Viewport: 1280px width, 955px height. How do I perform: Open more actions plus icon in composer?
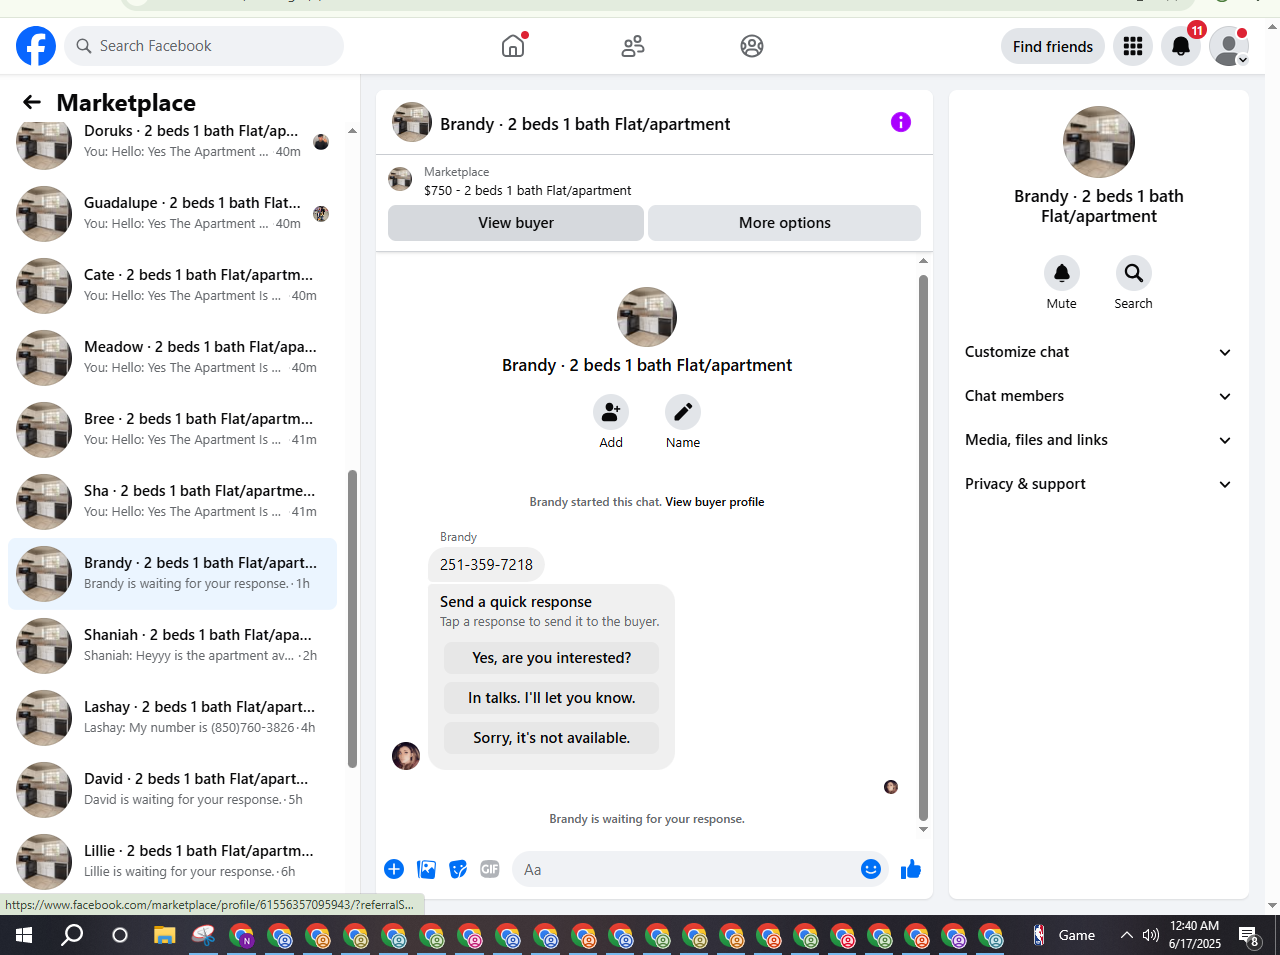tap(394, 869)
